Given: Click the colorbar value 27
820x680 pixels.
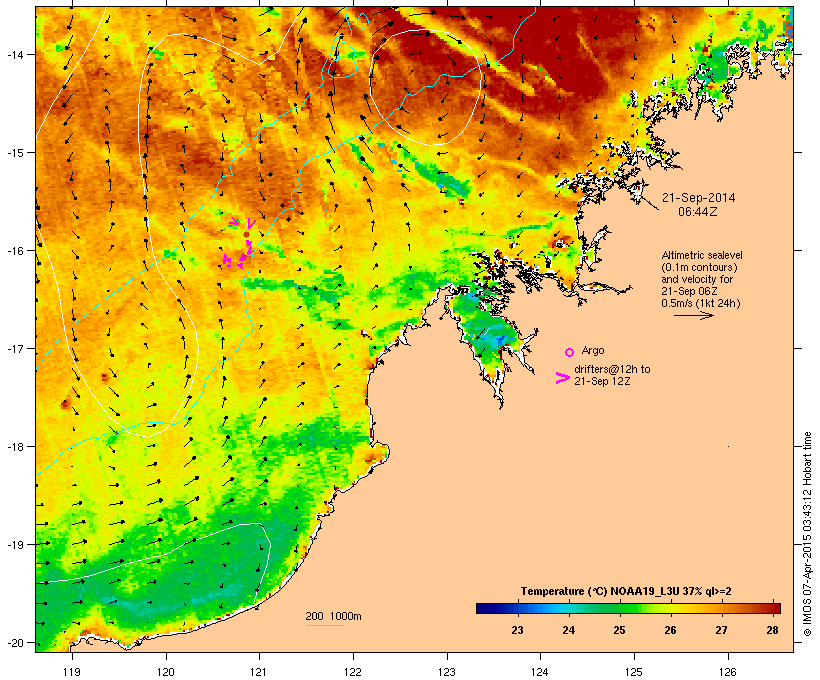Looking at the screenshot, I should tap(721, 630).
